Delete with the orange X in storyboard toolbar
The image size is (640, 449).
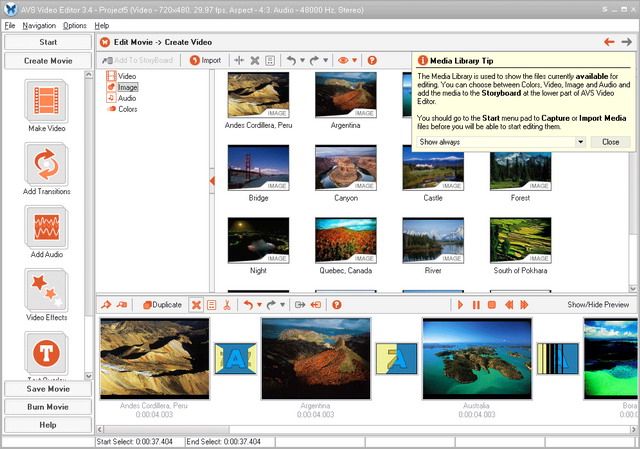click(196, 305)
